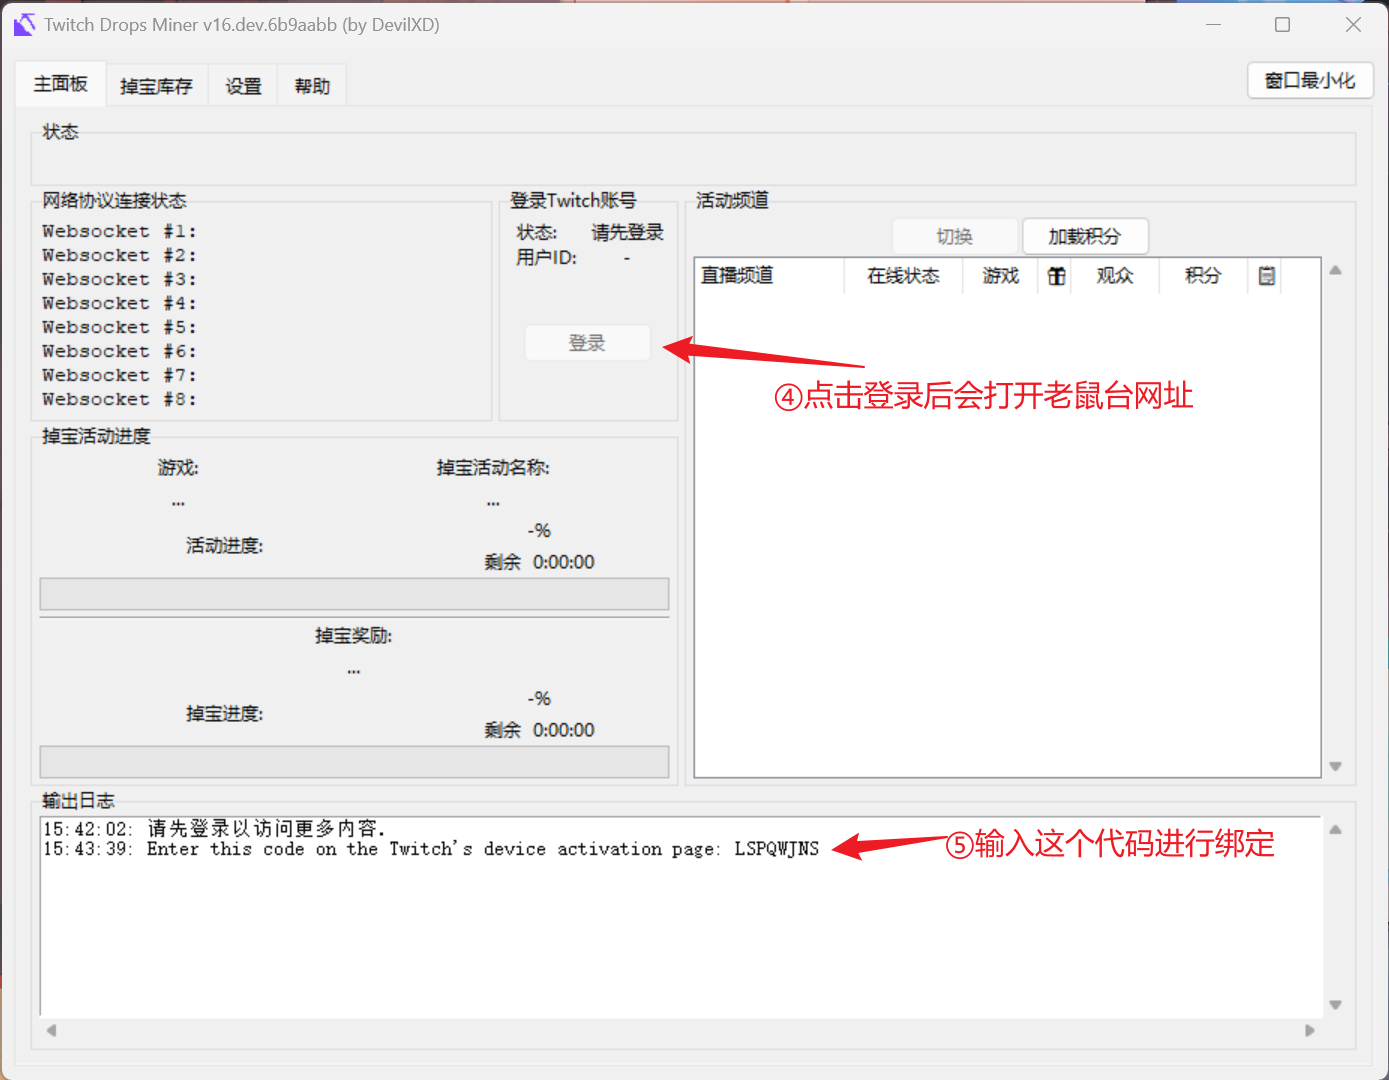Minimize window via title bar button

[x=1214, y=25]
